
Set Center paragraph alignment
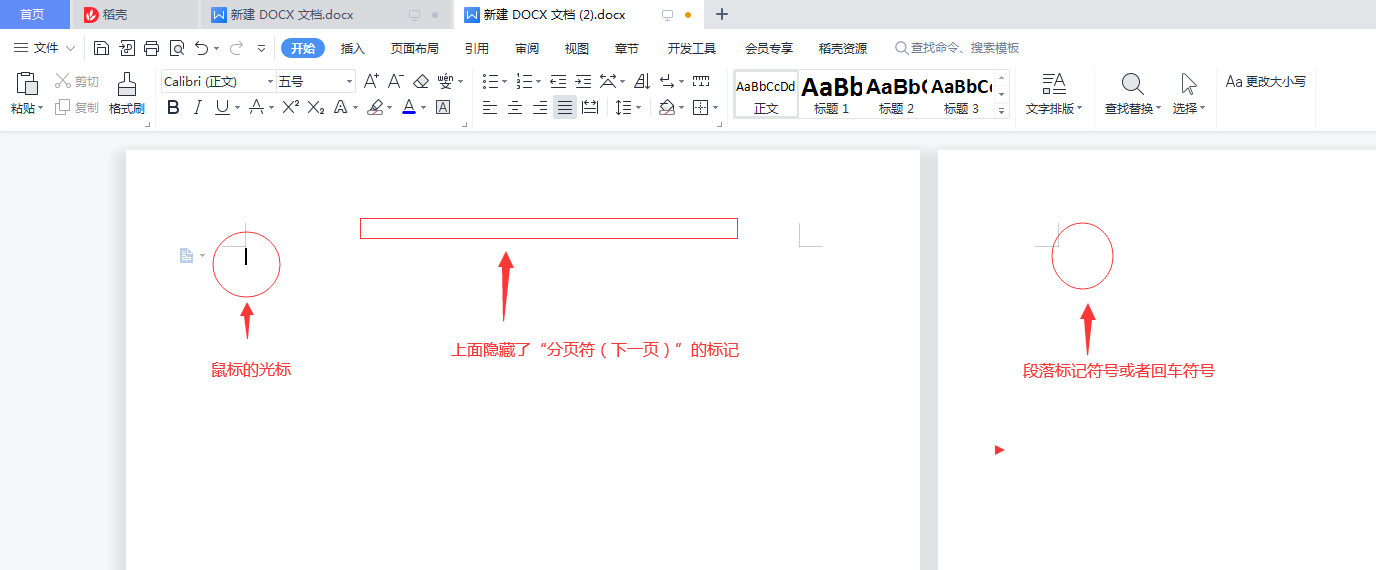pos(515,107)
